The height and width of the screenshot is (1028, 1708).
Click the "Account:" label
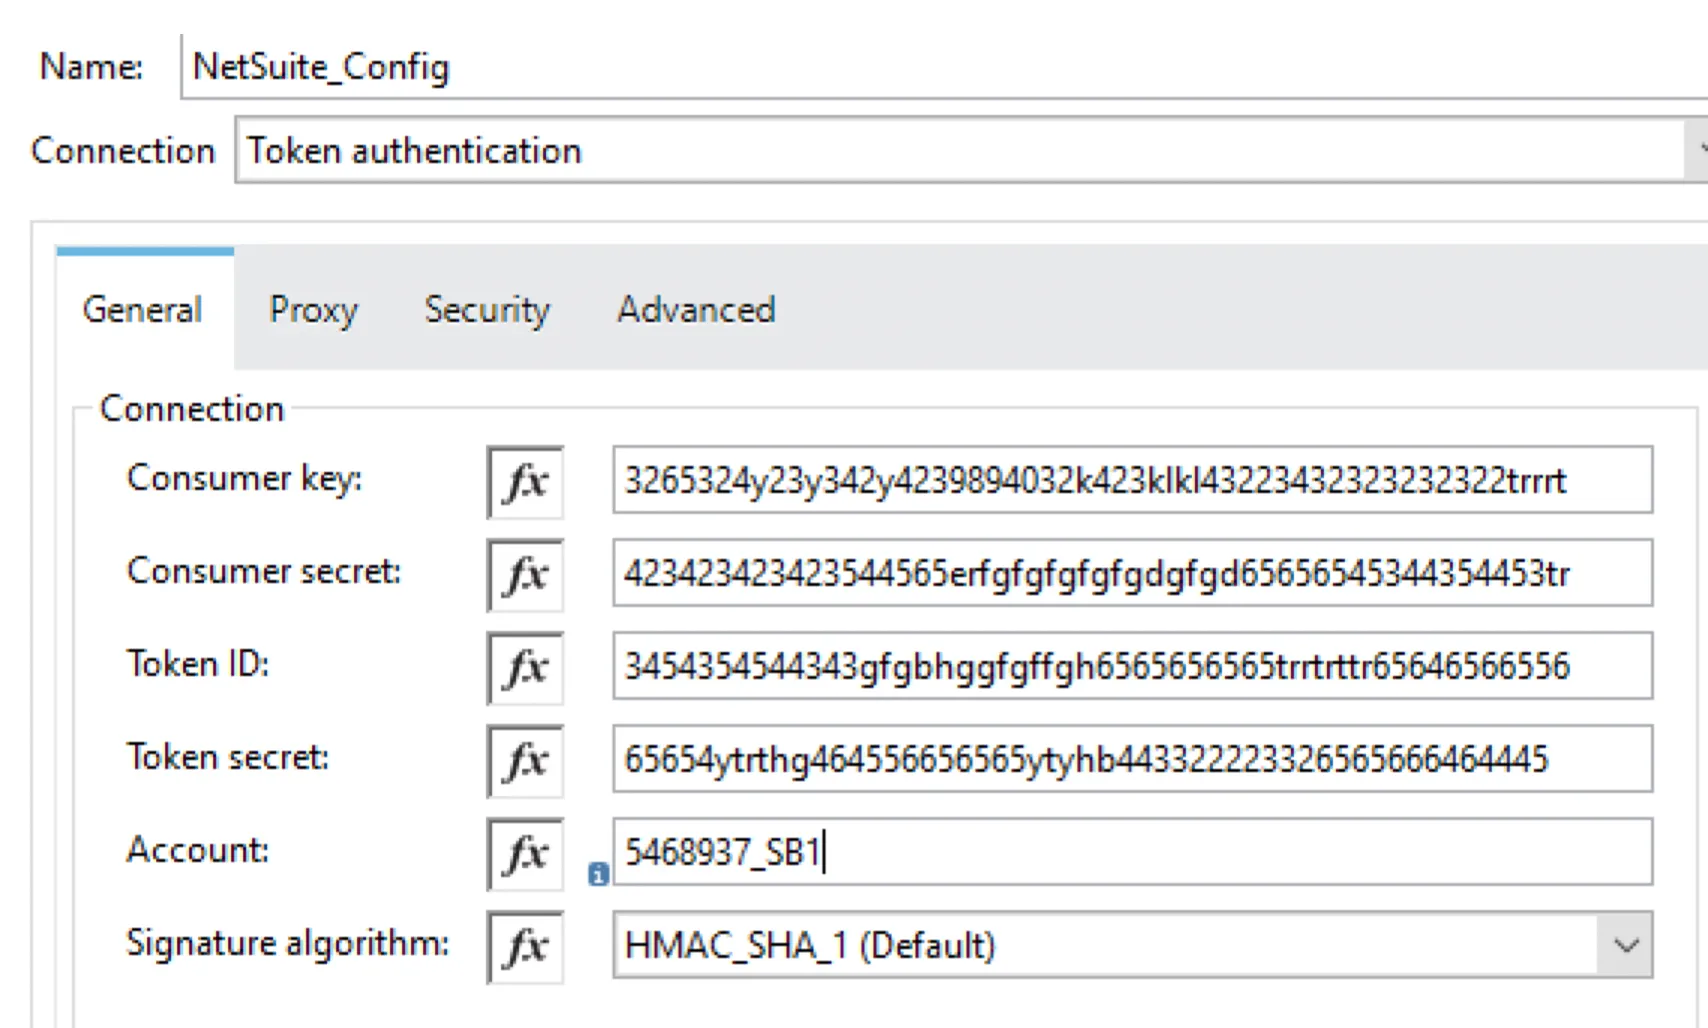[x=198, y=850]
